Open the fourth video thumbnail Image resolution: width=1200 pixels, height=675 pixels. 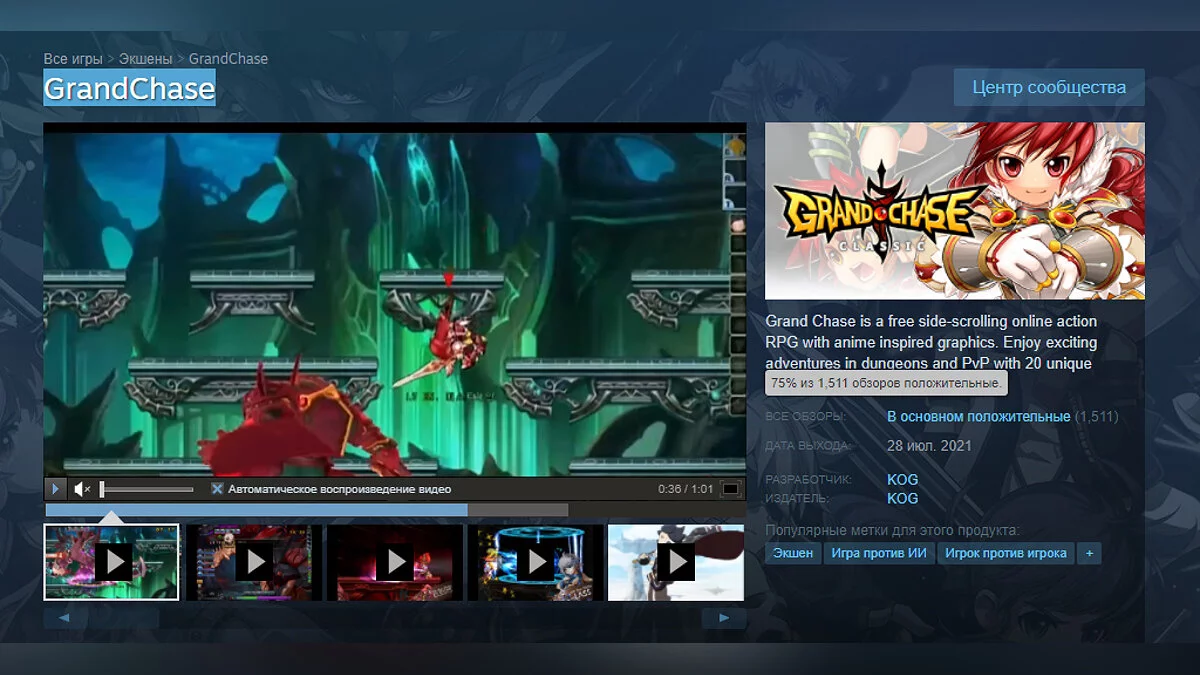coord(536,562)
